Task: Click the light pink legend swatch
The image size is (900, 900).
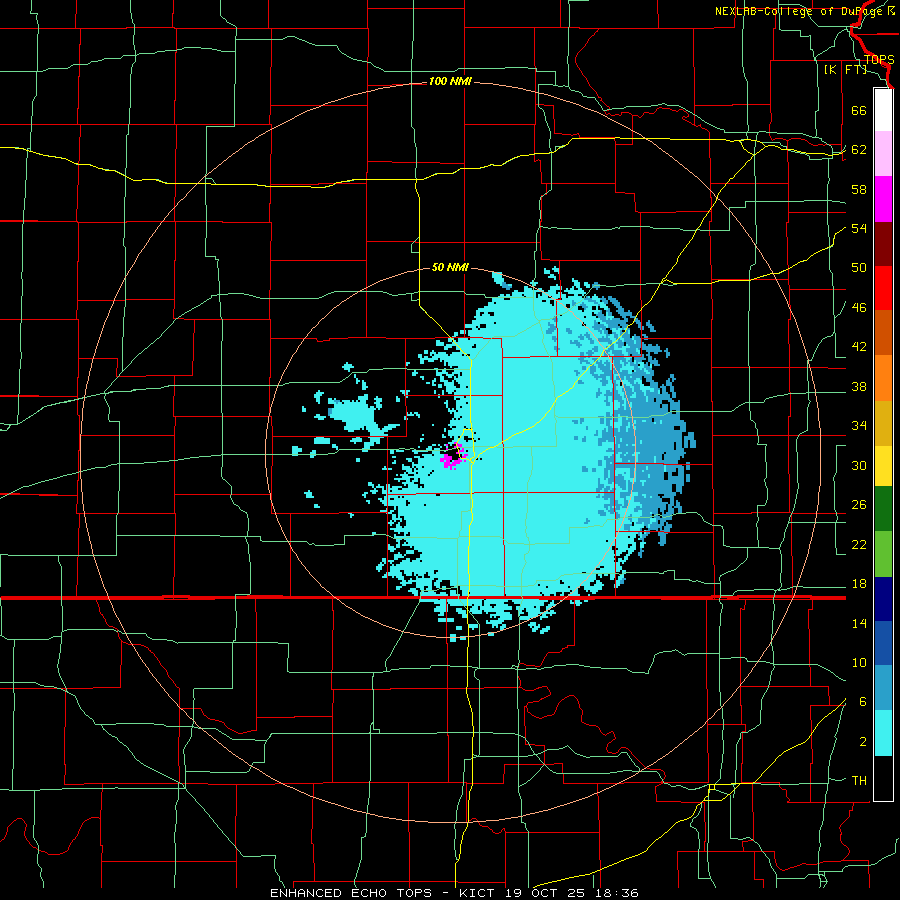Action: (x=883, y=154)
